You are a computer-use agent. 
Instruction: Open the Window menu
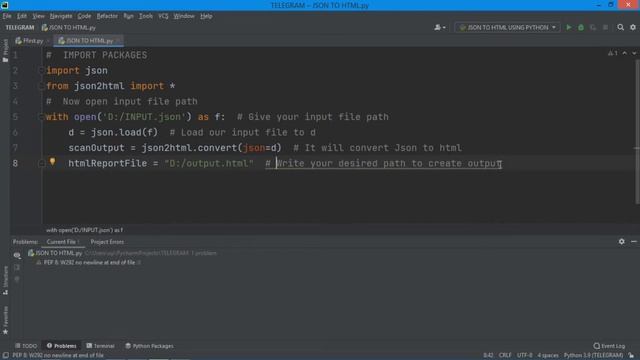tap(184, 16)
